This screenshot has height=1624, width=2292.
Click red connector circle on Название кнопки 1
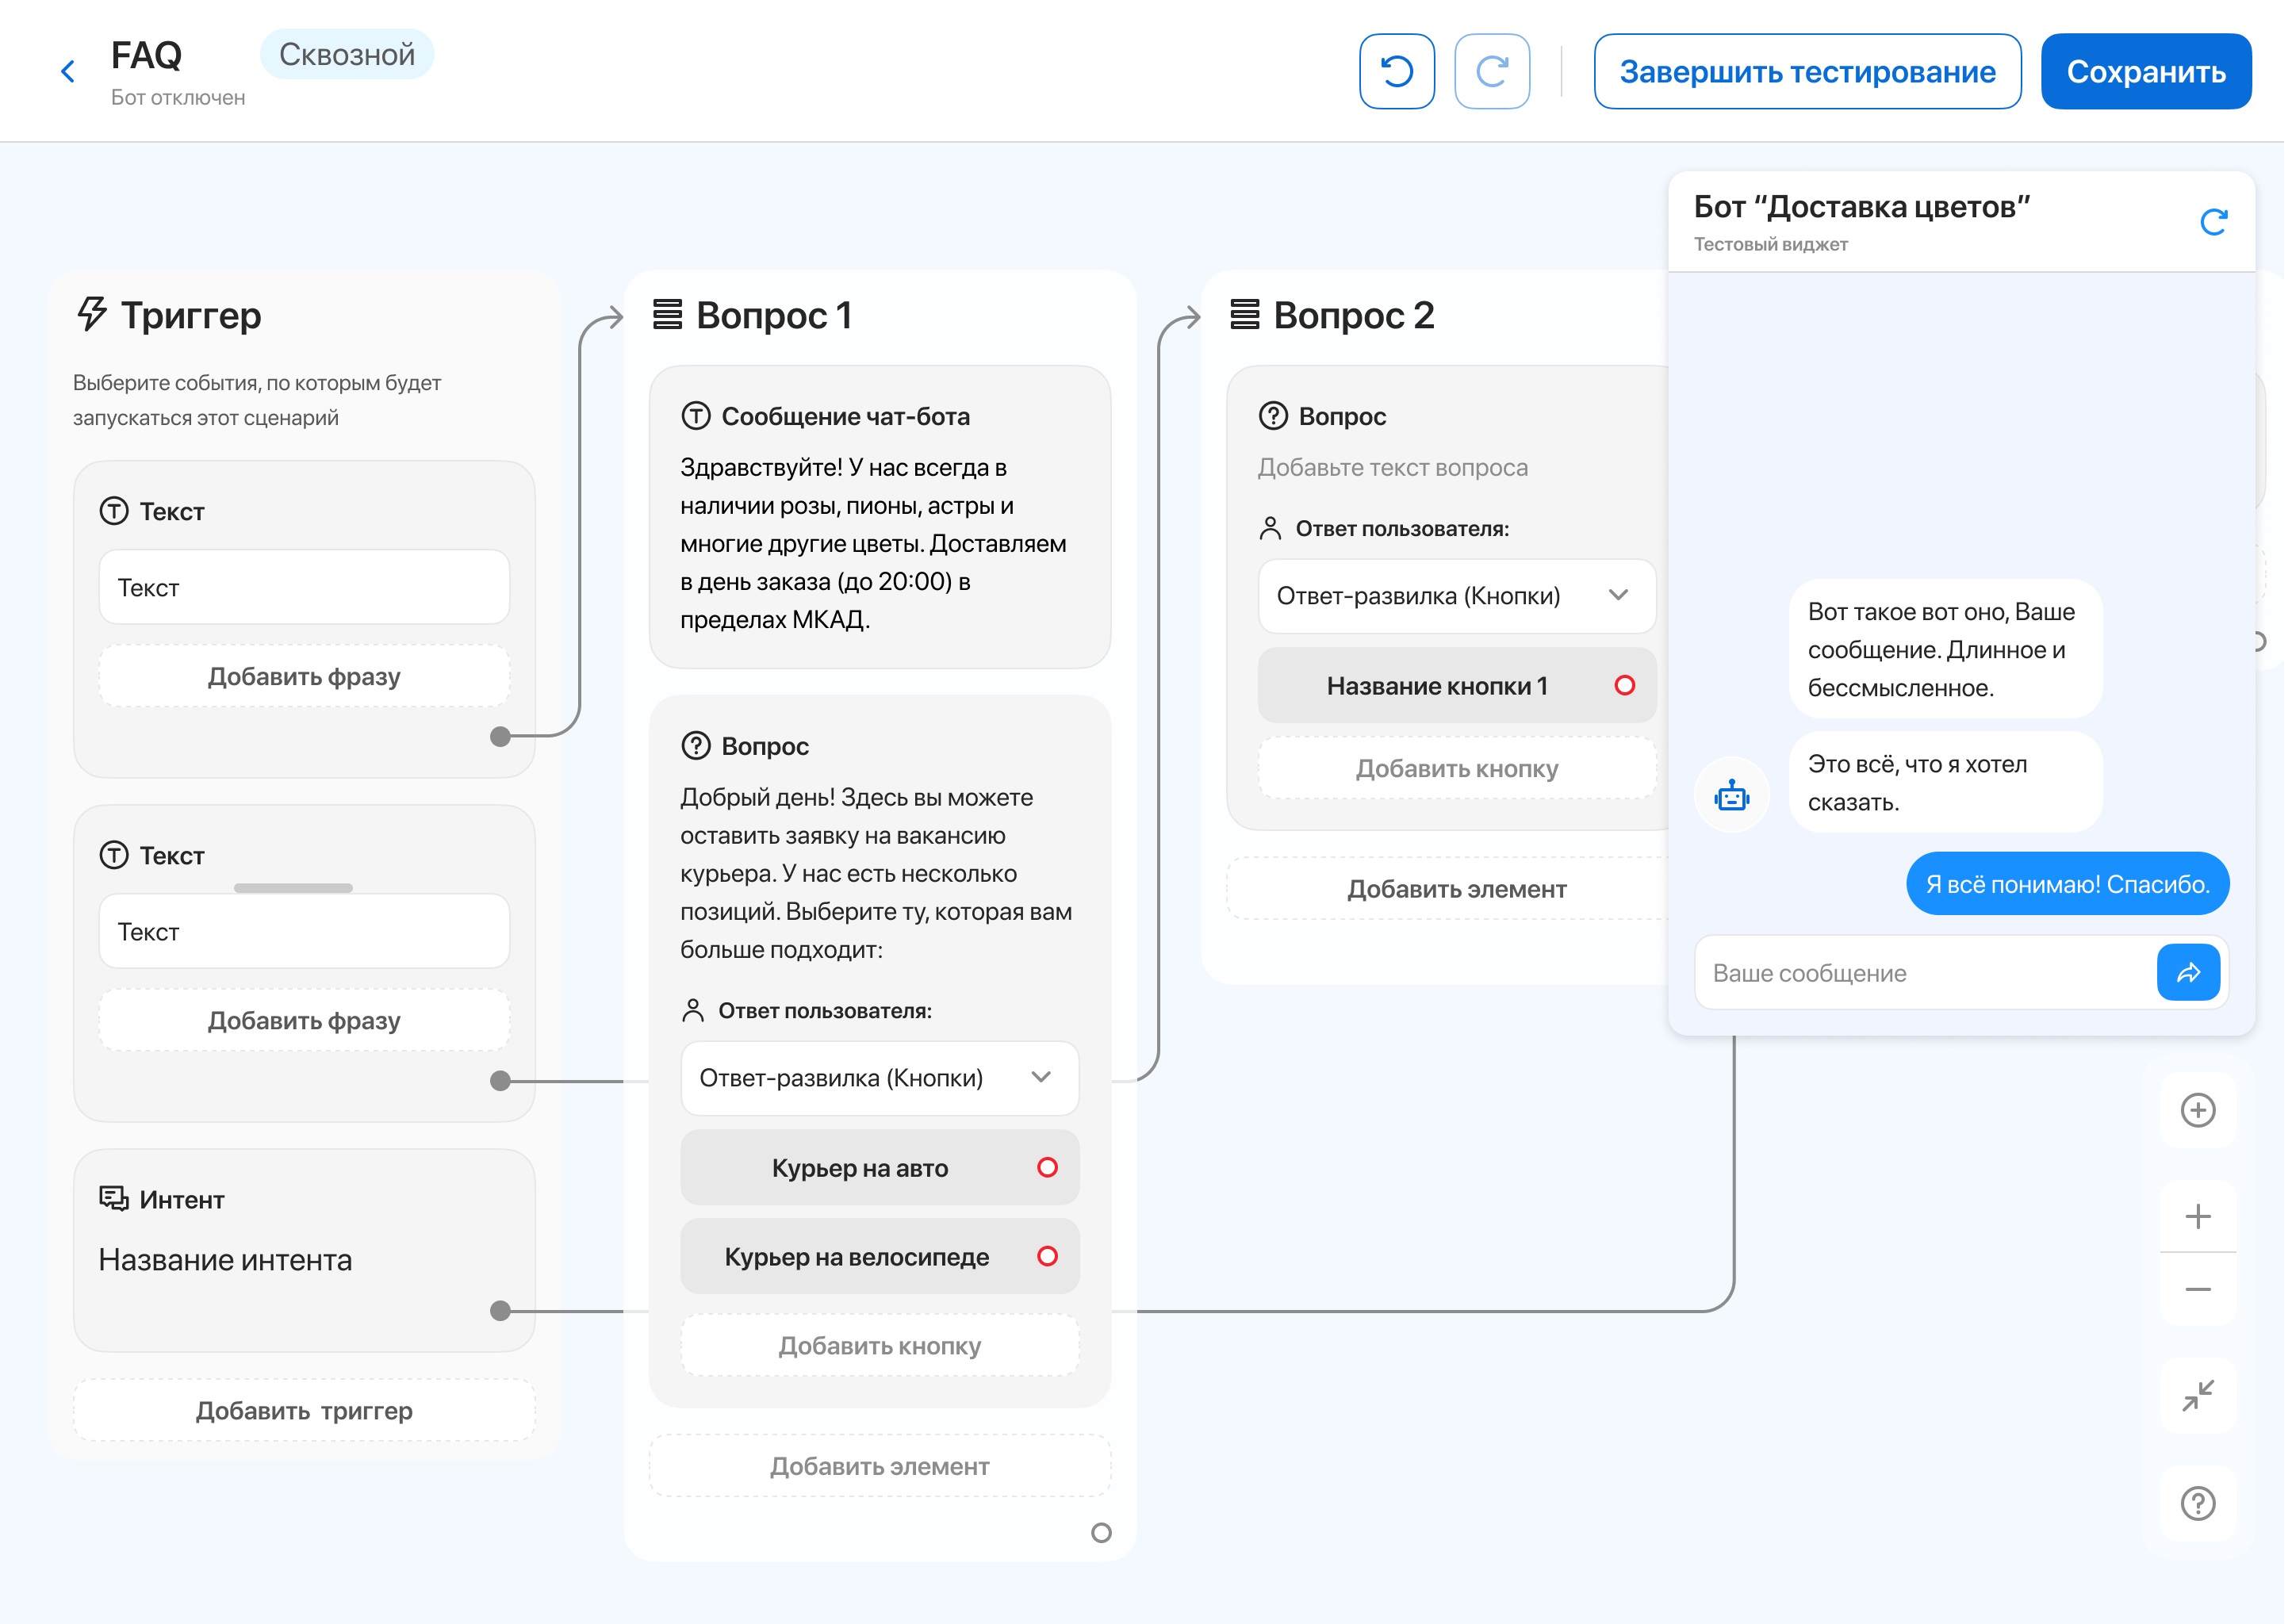[1624, 685]
